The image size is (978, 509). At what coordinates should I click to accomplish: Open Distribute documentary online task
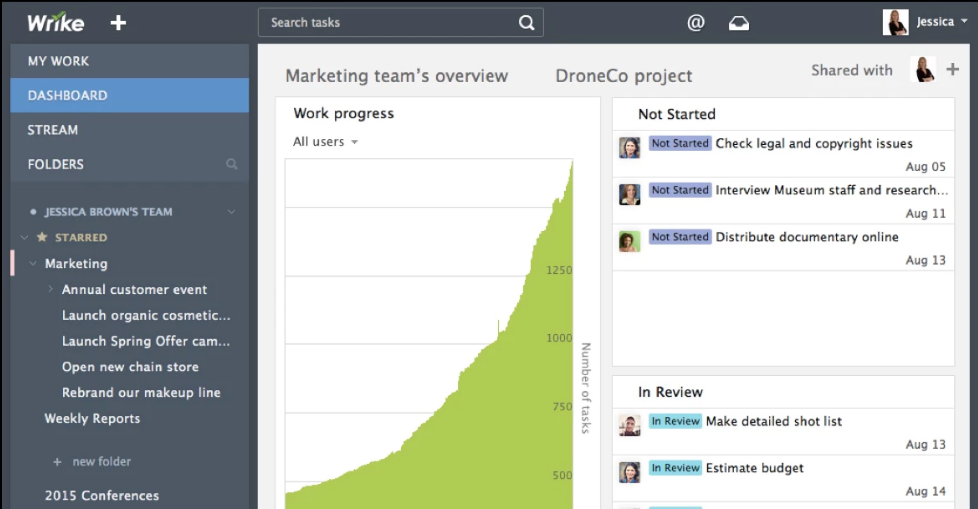click(807, 237)
